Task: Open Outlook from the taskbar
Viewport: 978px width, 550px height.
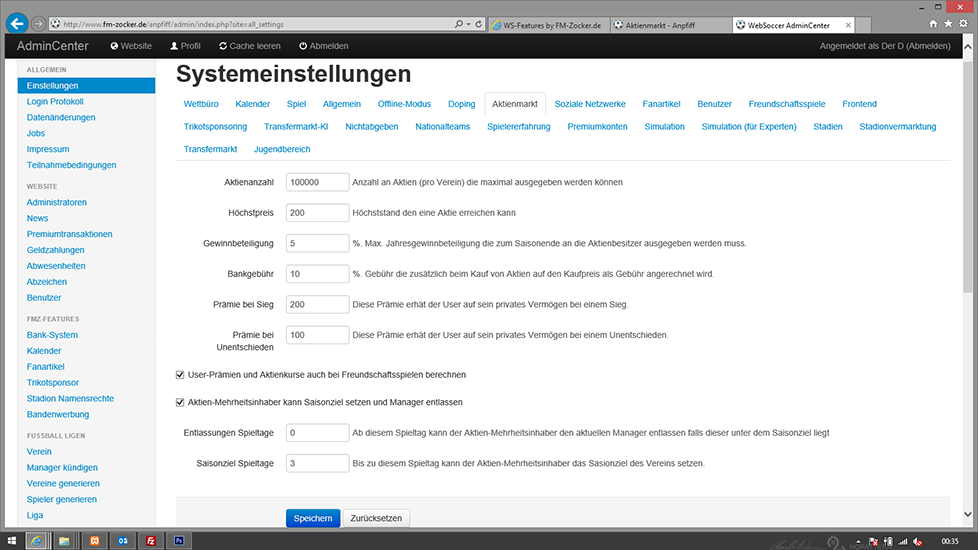Action: click(x=121, y=540)
